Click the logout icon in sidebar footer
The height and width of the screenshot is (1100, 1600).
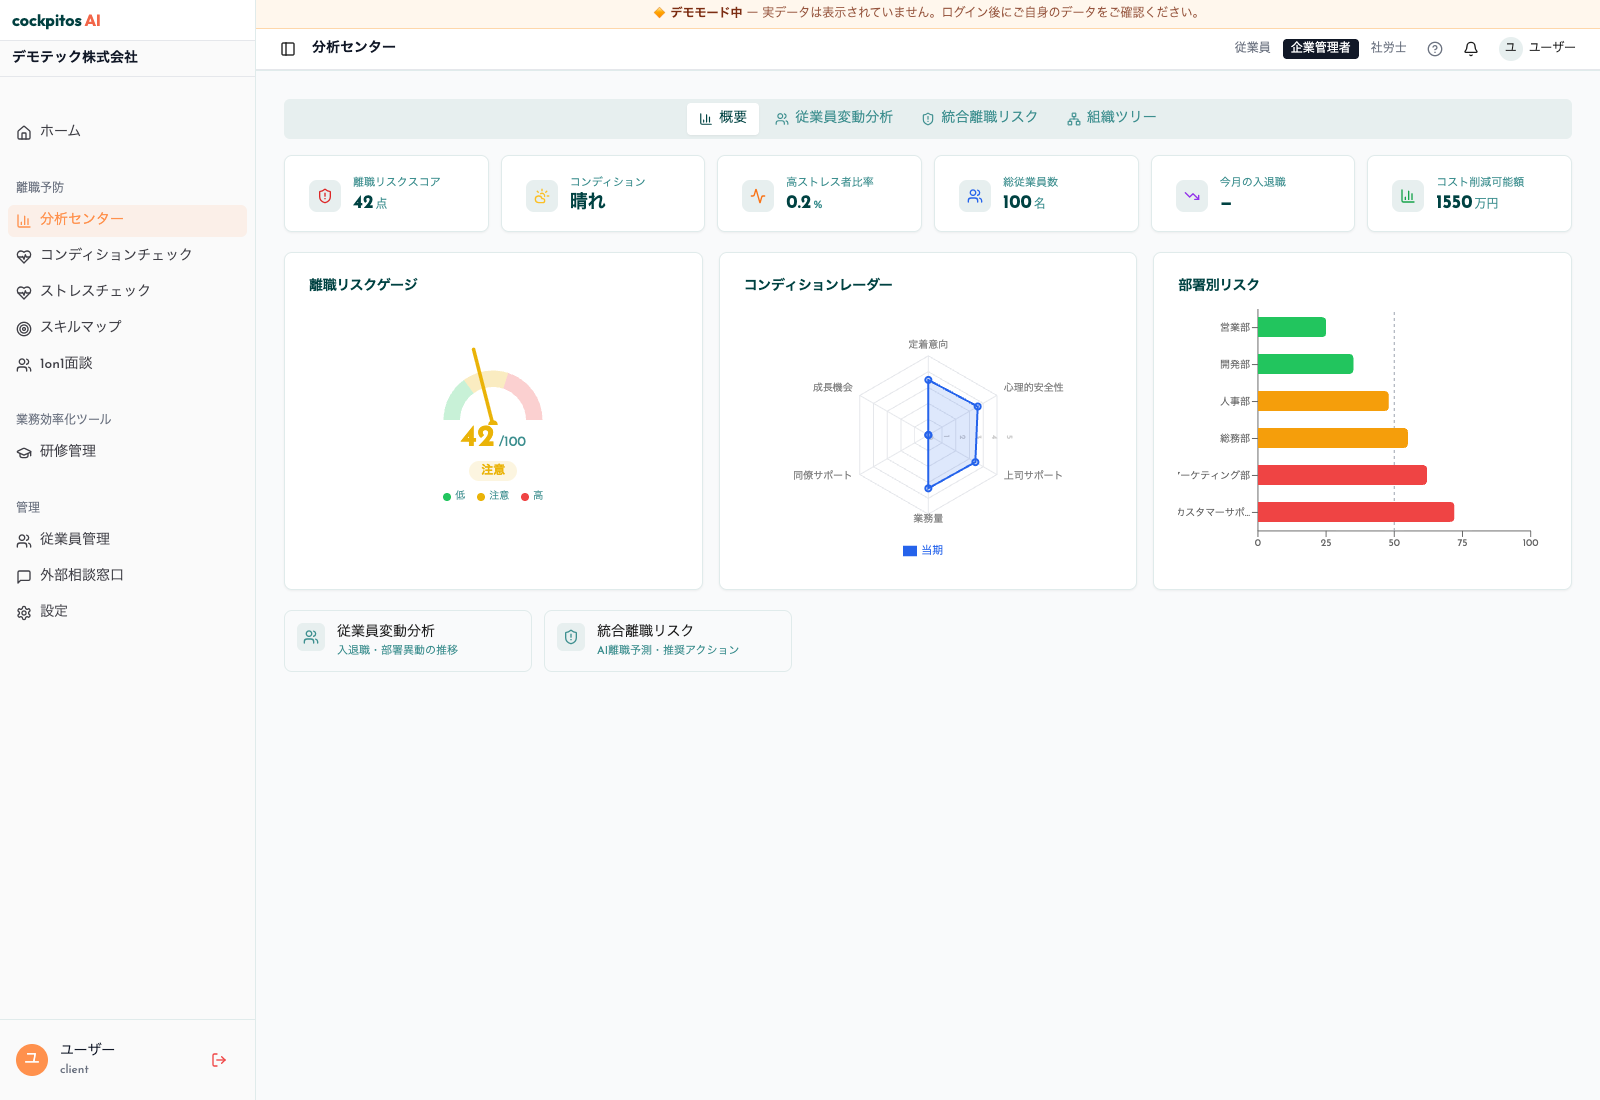(x=219, y=1060)
